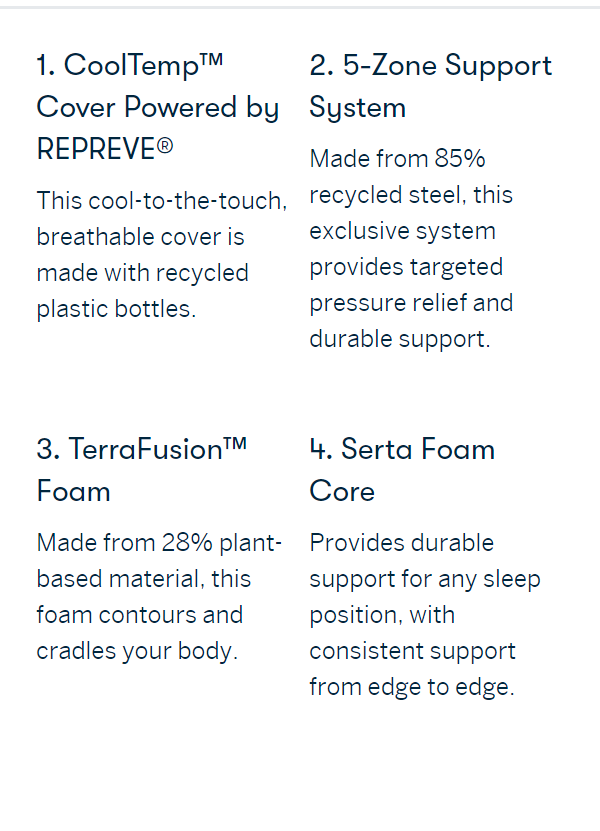The width and height of the screenshot is (600, 831).
Task: Select the word REPREVE® in the first heading
Action: tap(104, 149)
